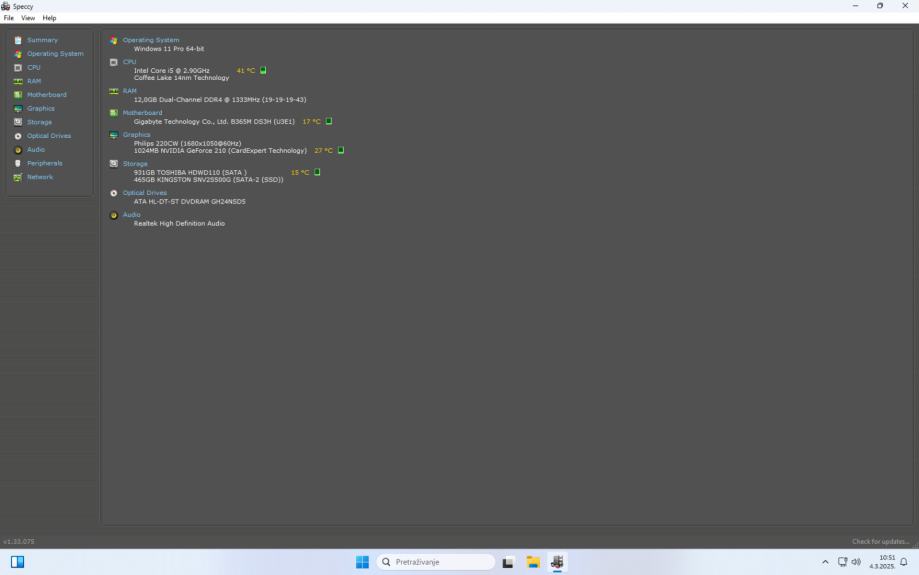Click the Audio heading link in summary
Viewport: 919px width, 575px height.
pyautogui.click(x=131, y=215)
